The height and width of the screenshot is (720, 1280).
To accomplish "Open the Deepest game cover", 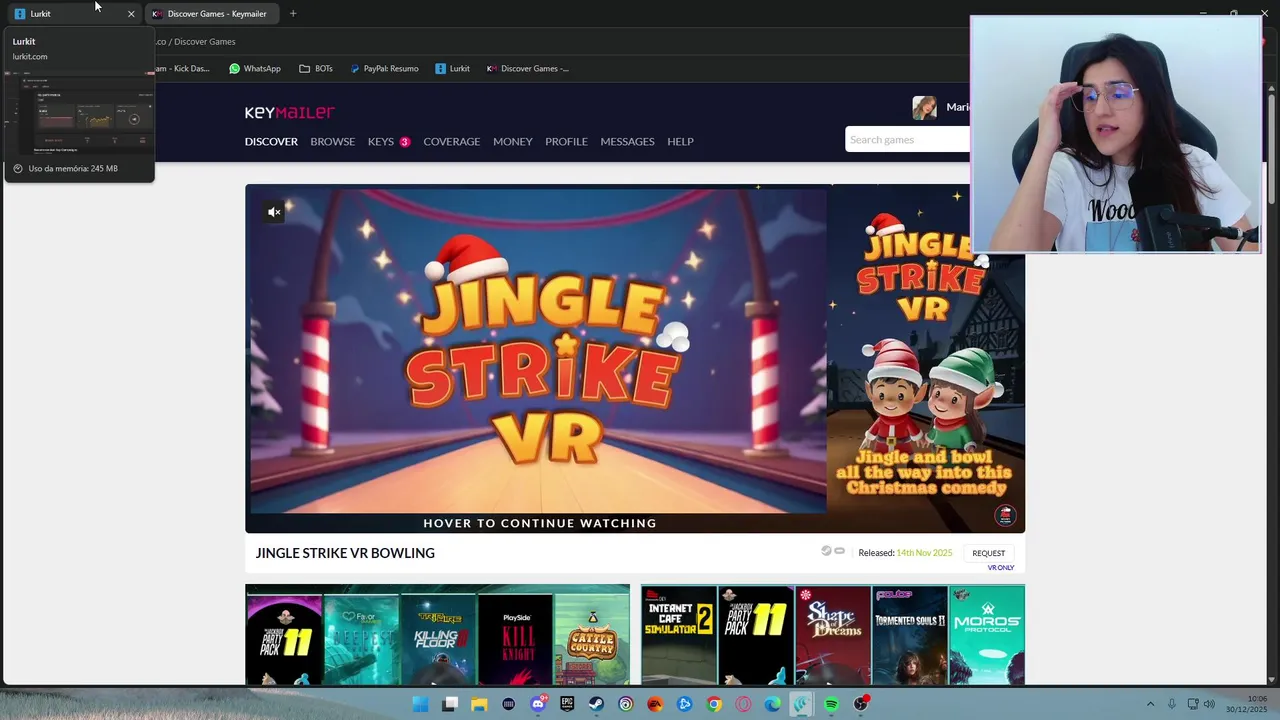I will (361, 640).
